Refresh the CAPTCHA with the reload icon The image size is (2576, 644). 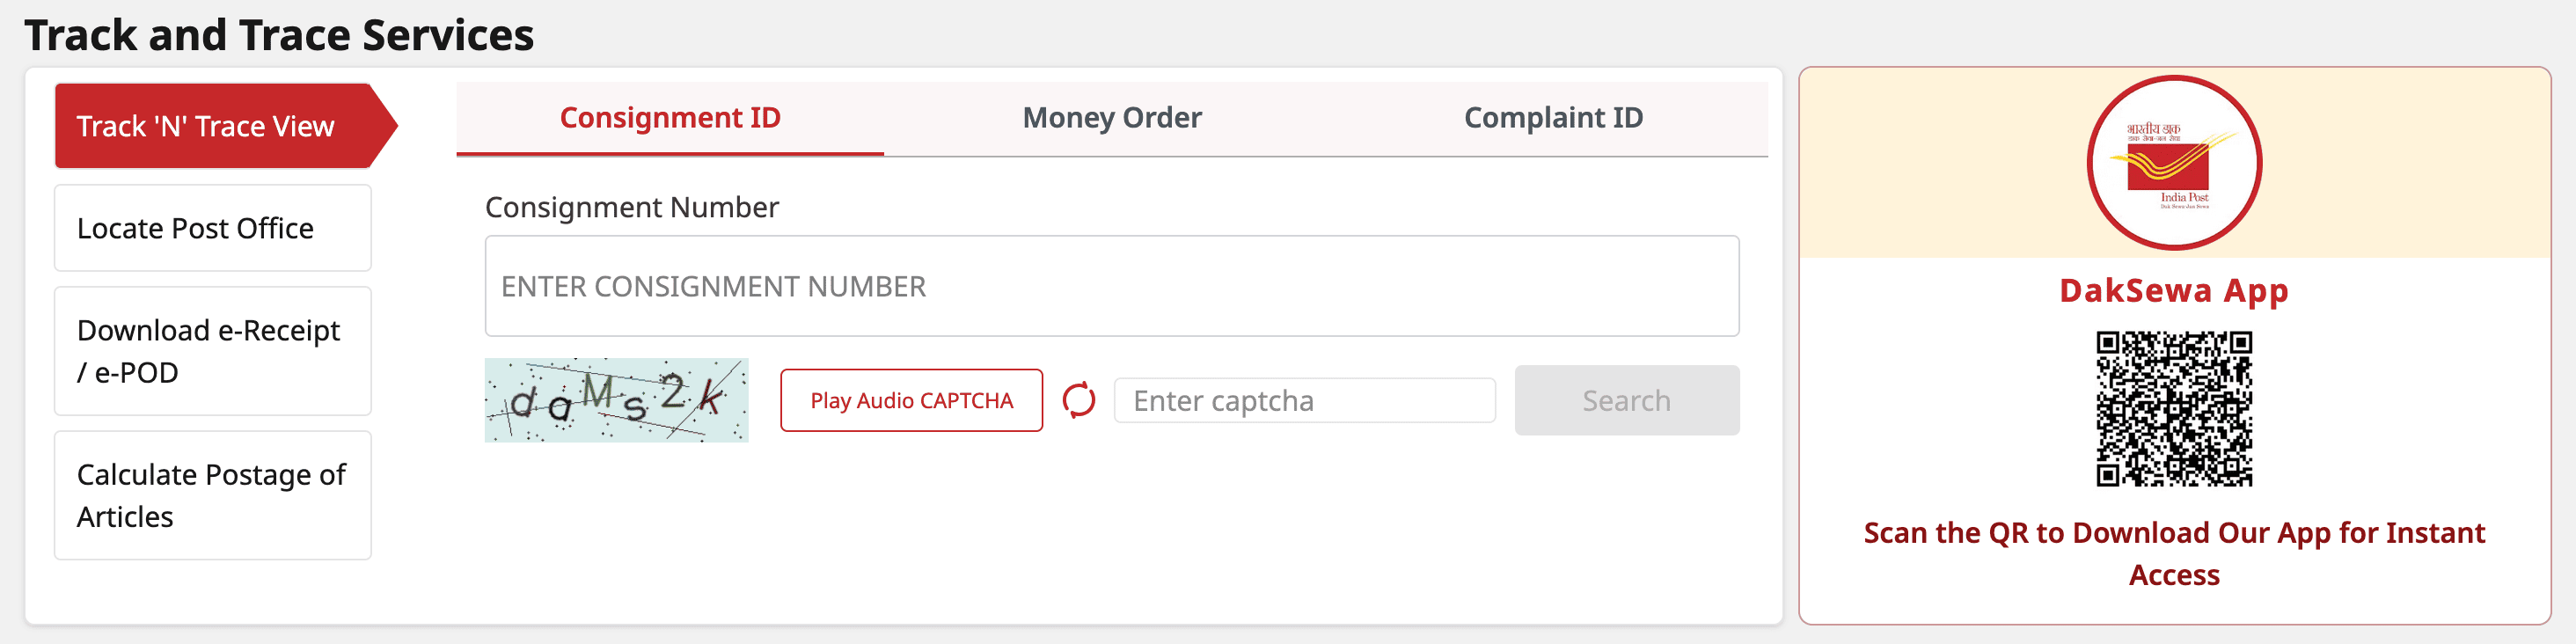click(x=1078, y=400)
